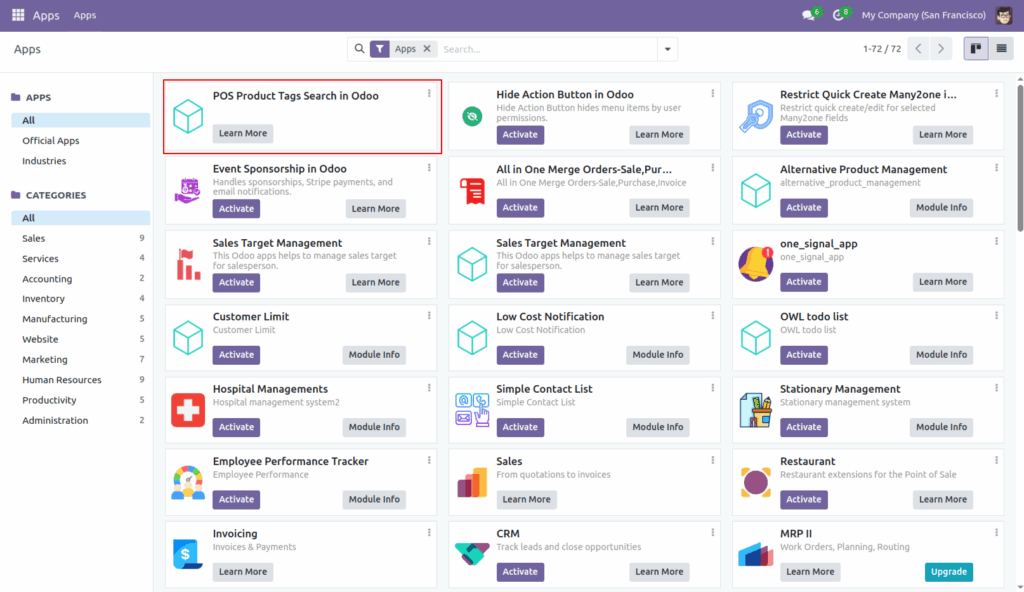Click the Hospital Managements app icon
The height and width of the screenshot is (592, 1024).
(x=187, y=409)
